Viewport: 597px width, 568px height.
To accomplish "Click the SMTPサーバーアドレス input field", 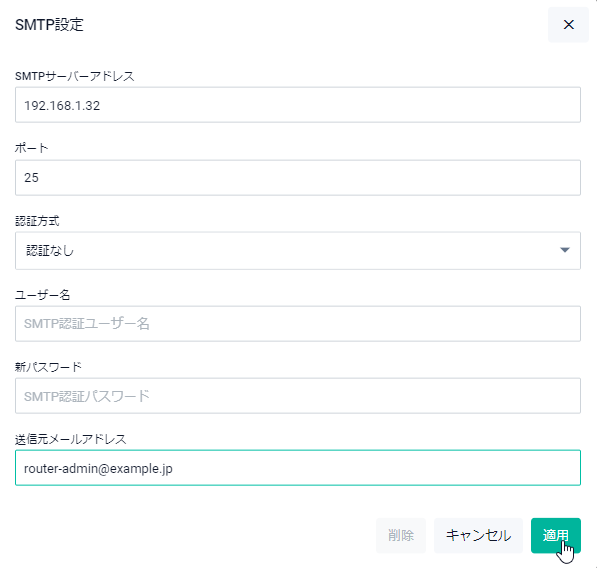I will [298, 105].
